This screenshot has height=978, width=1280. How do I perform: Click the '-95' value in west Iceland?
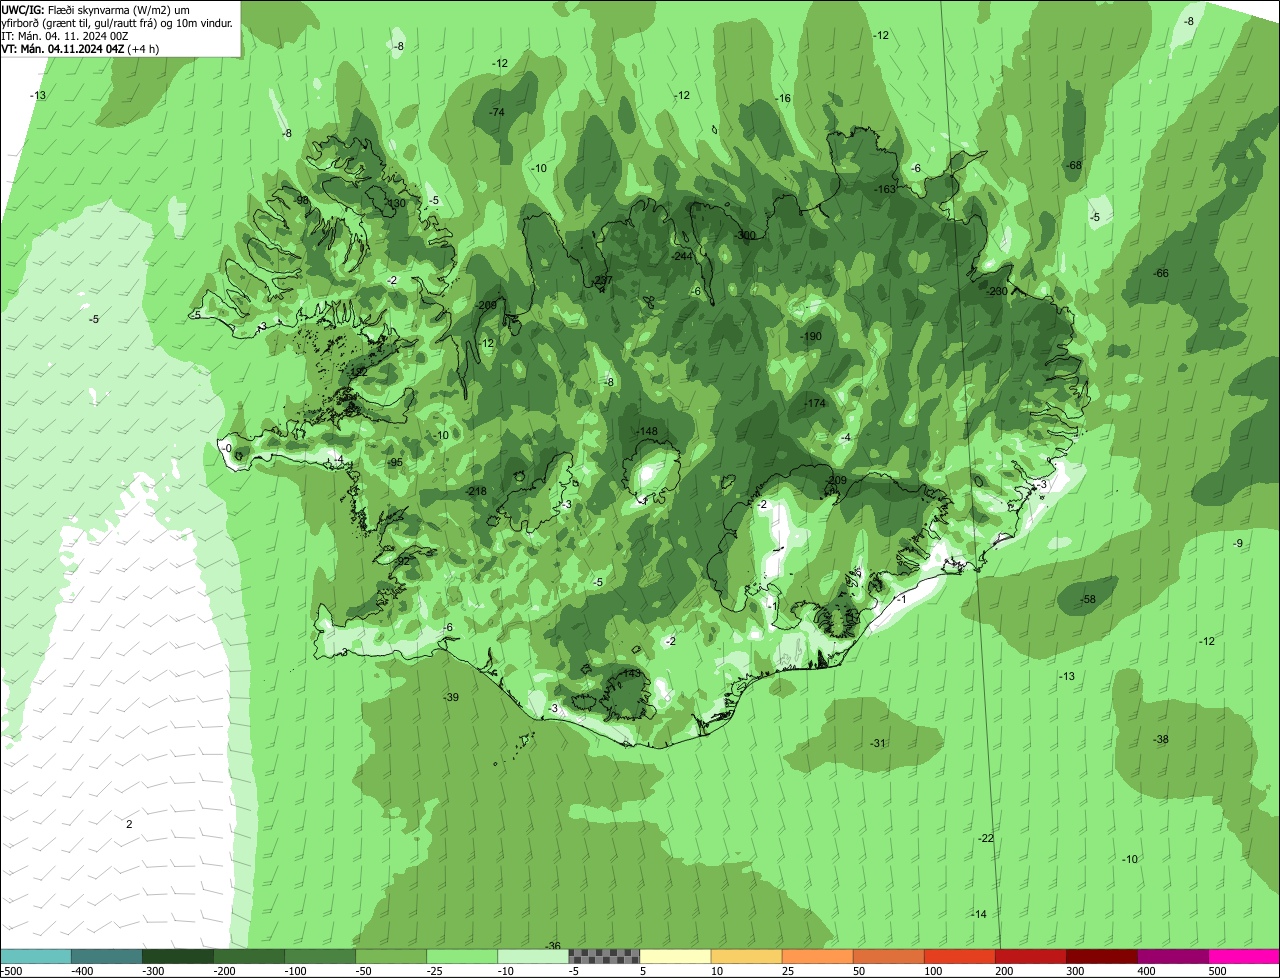click(395, 463)
